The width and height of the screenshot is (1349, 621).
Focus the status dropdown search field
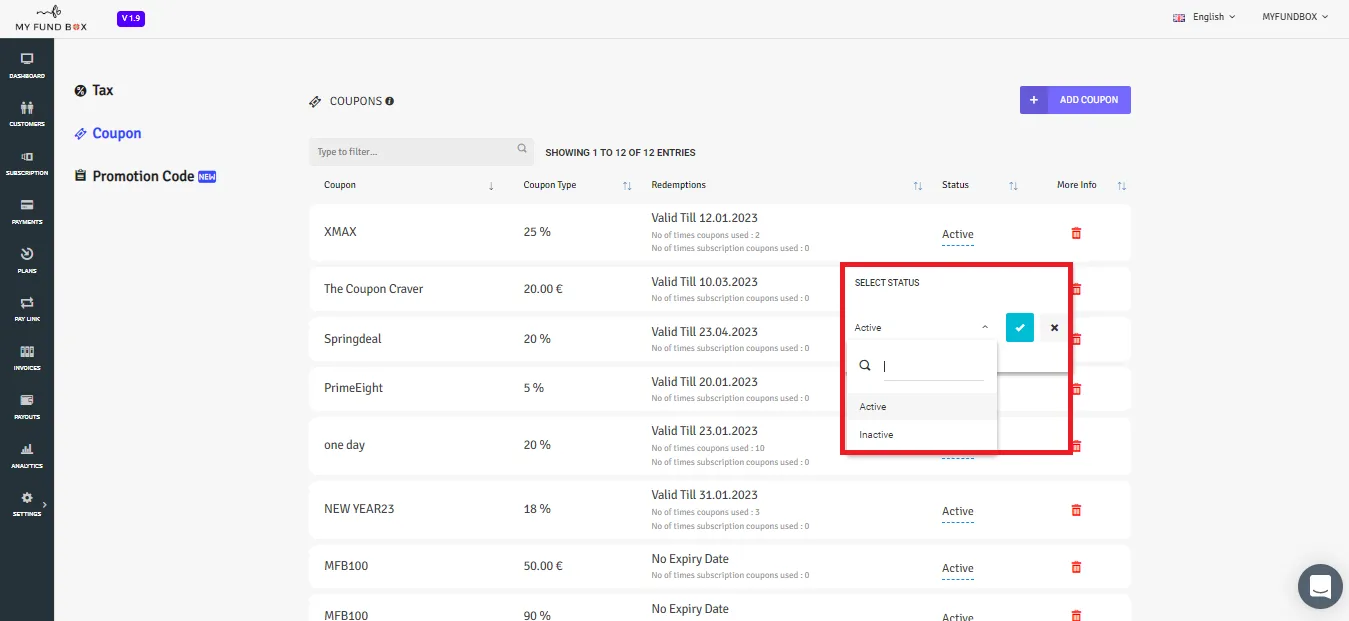click(x=933, y=367)
